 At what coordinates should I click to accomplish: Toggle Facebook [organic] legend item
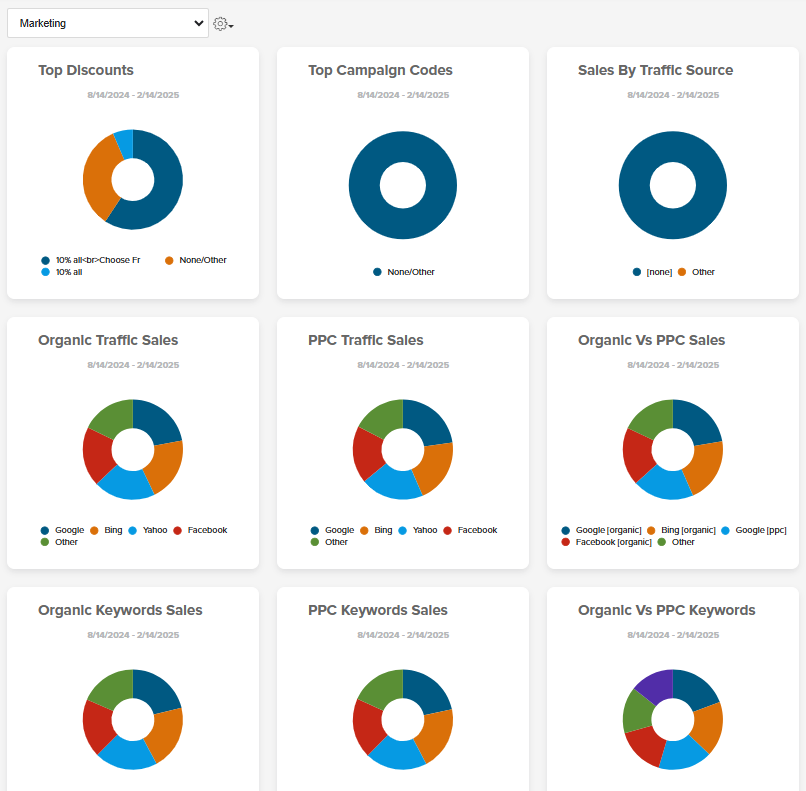[x=607, y=542]
